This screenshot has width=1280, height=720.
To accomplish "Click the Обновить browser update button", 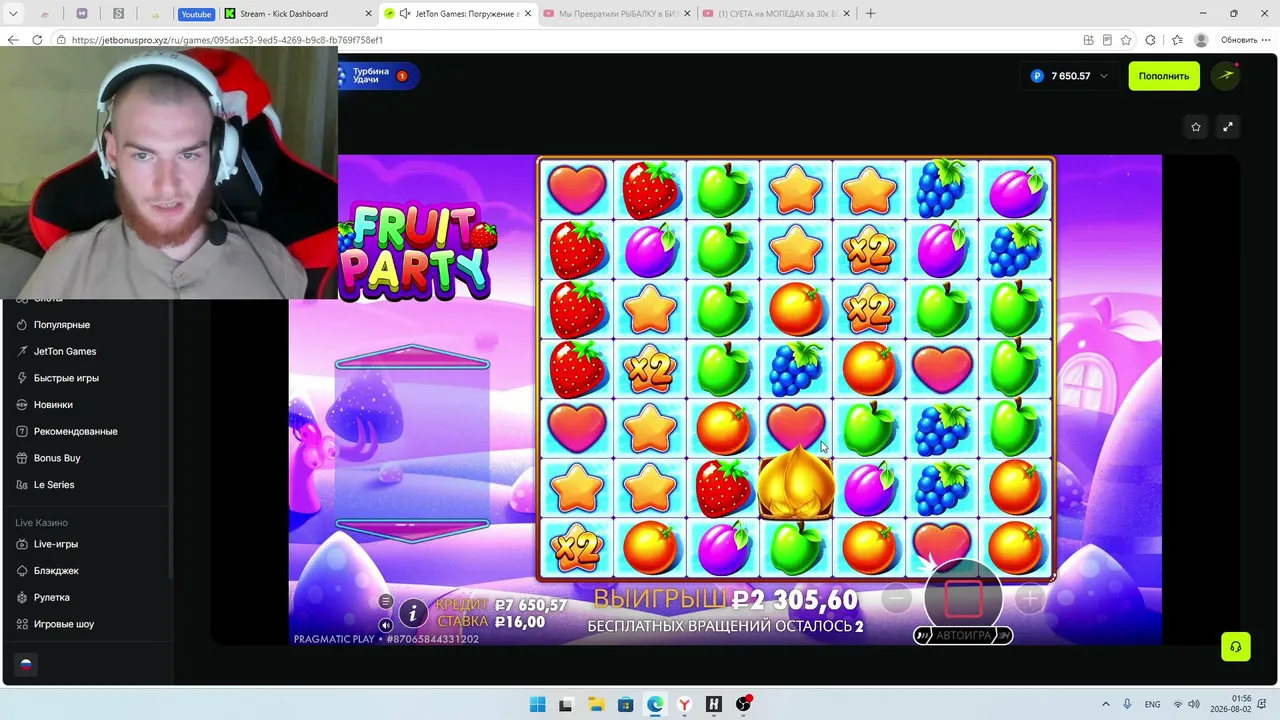I will (x=1246, y=40).
